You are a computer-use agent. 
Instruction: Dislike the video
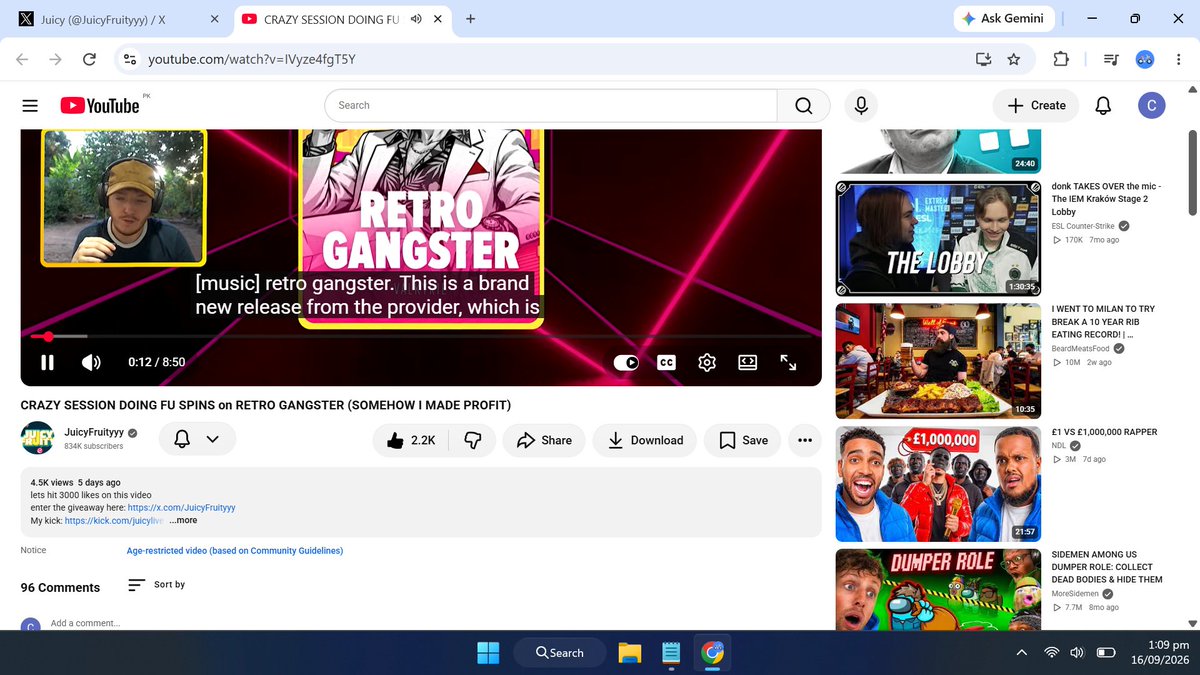473,440
